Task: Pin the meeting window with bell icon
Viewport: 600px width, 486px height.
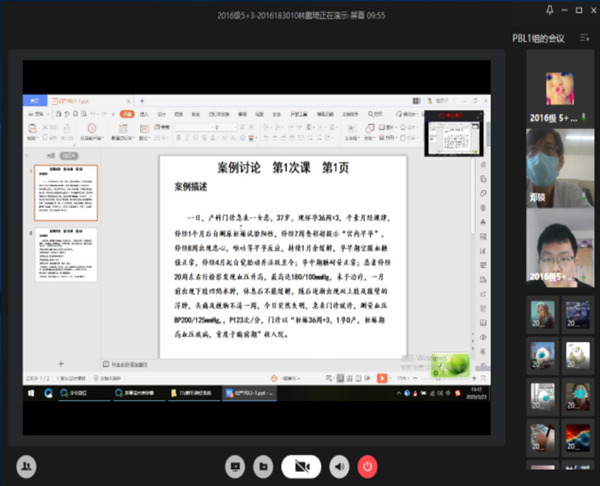Action: 550,11
